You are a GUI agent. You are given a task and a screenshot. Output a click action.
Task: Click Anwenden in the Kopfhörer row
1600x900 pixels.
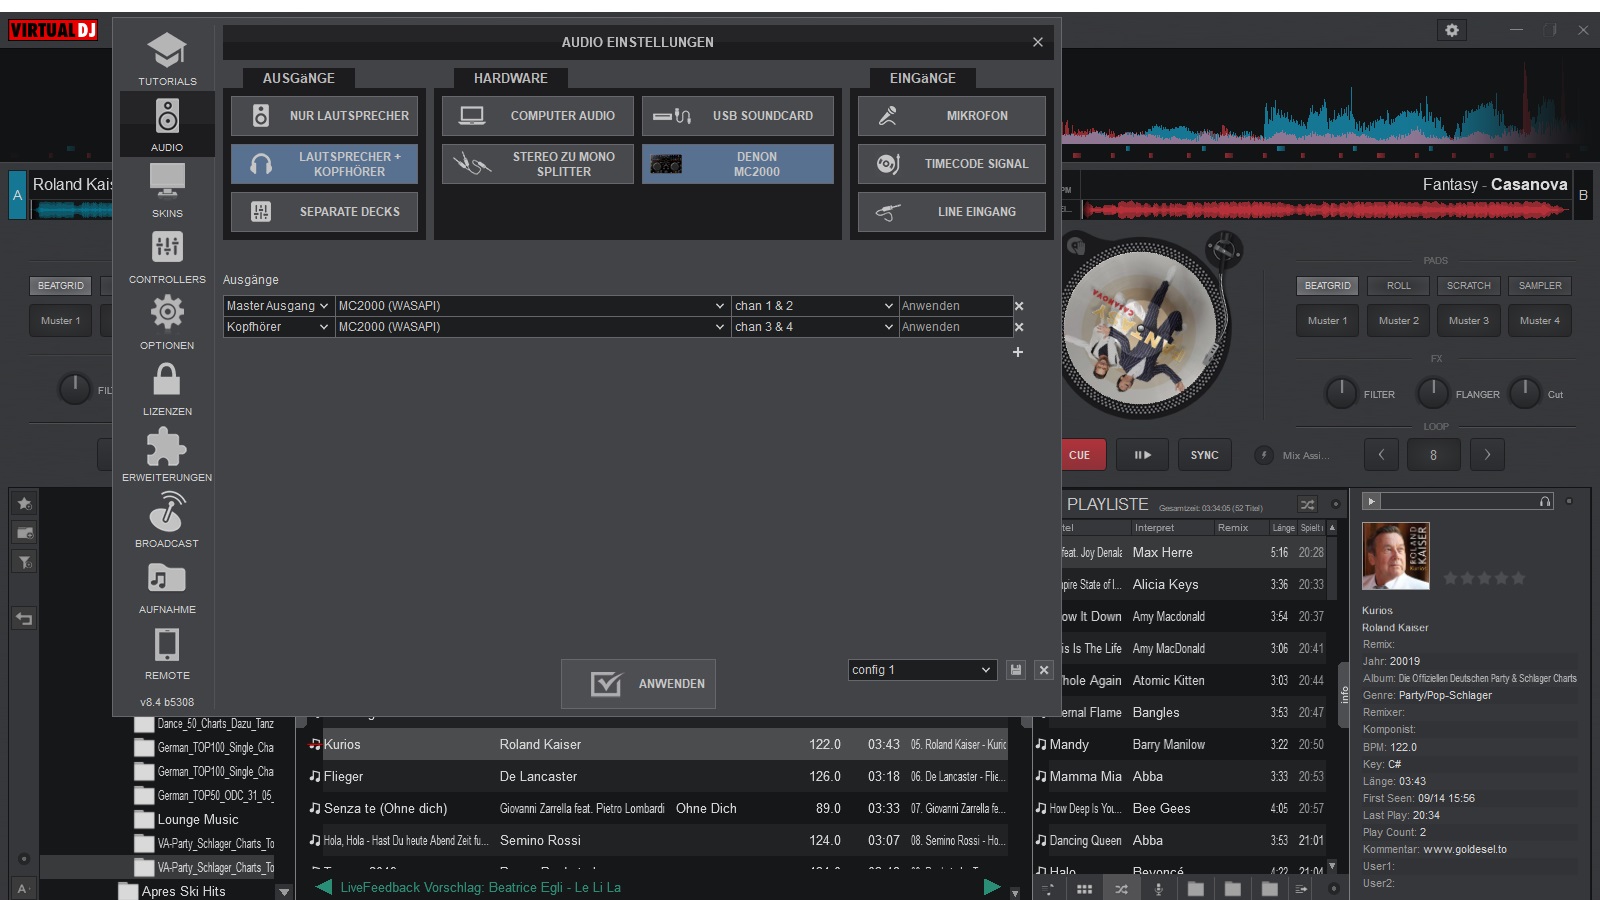tap(955, 327)
